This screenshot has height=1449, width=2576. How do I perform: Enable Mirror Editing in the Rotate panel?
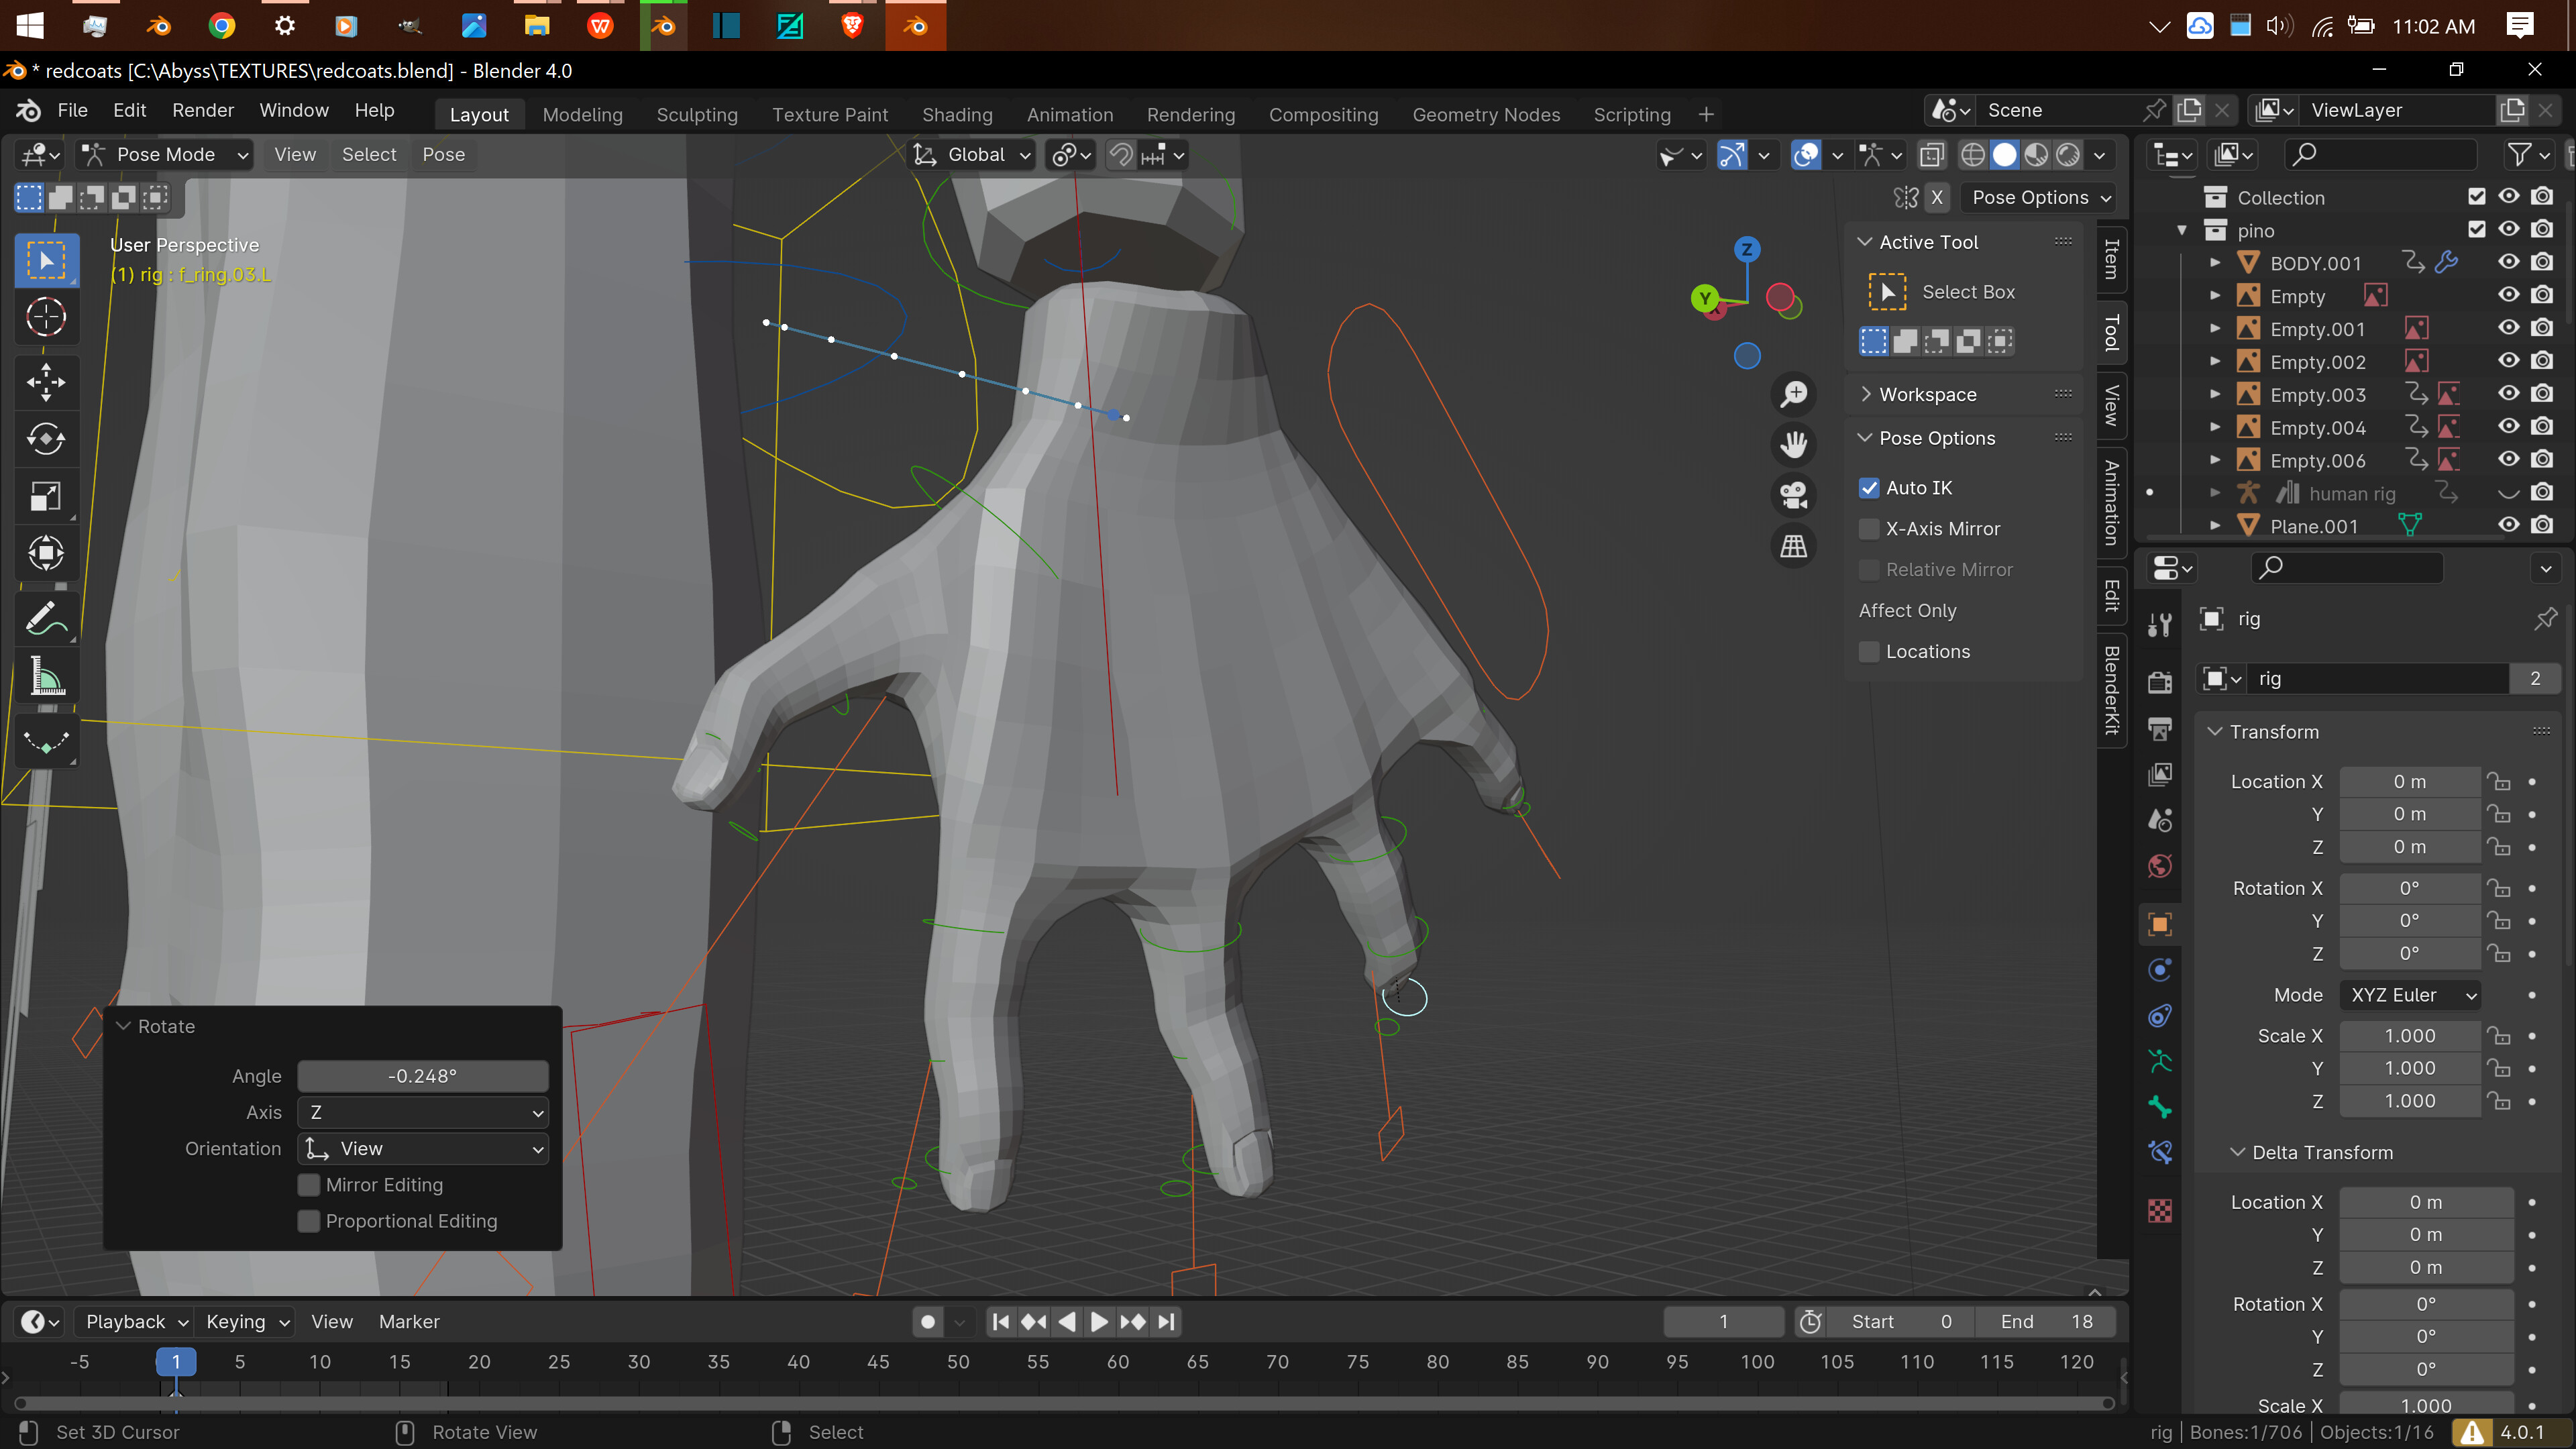click(308, 1185)
